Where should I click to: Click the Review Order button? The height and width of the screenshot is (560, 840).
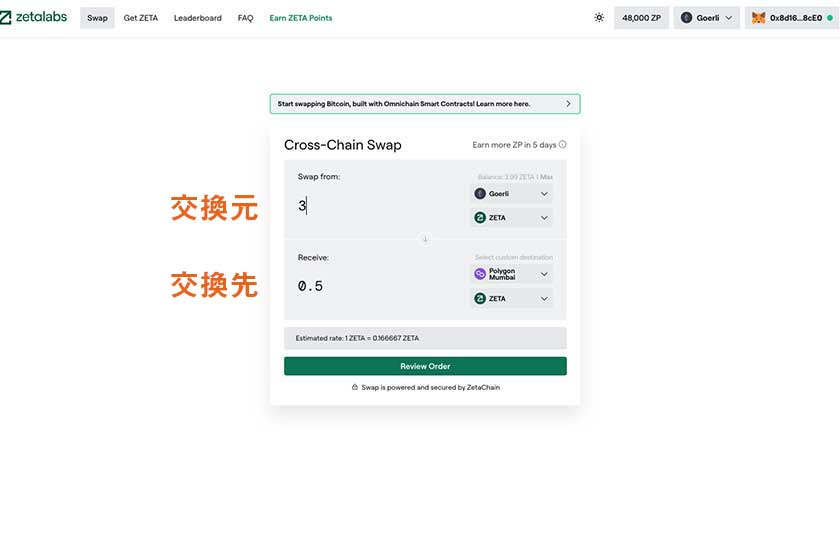425,366
